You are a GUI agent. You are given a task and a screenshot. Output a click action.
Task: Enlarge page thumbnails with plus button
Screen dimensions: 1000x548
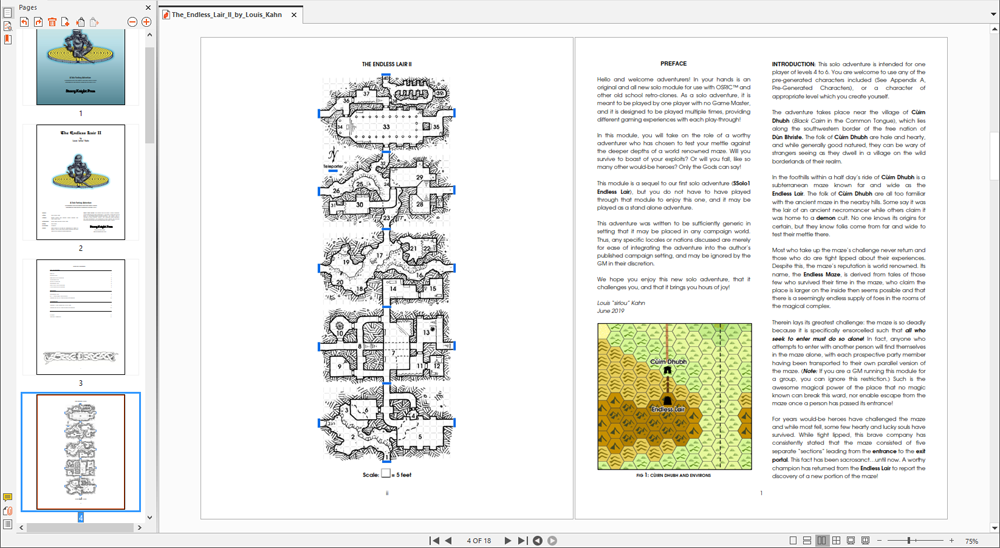(146, 22)
